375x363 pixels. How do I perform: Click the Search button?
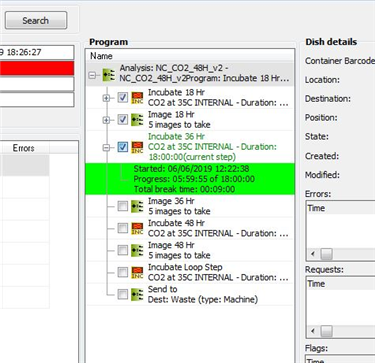36,20
